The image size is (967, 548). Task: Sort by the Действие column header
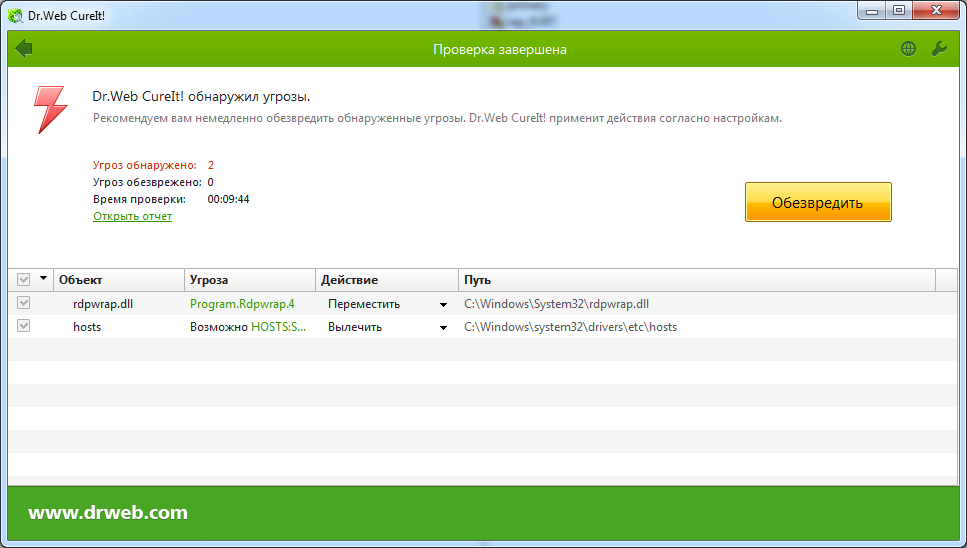coord(387,280)
